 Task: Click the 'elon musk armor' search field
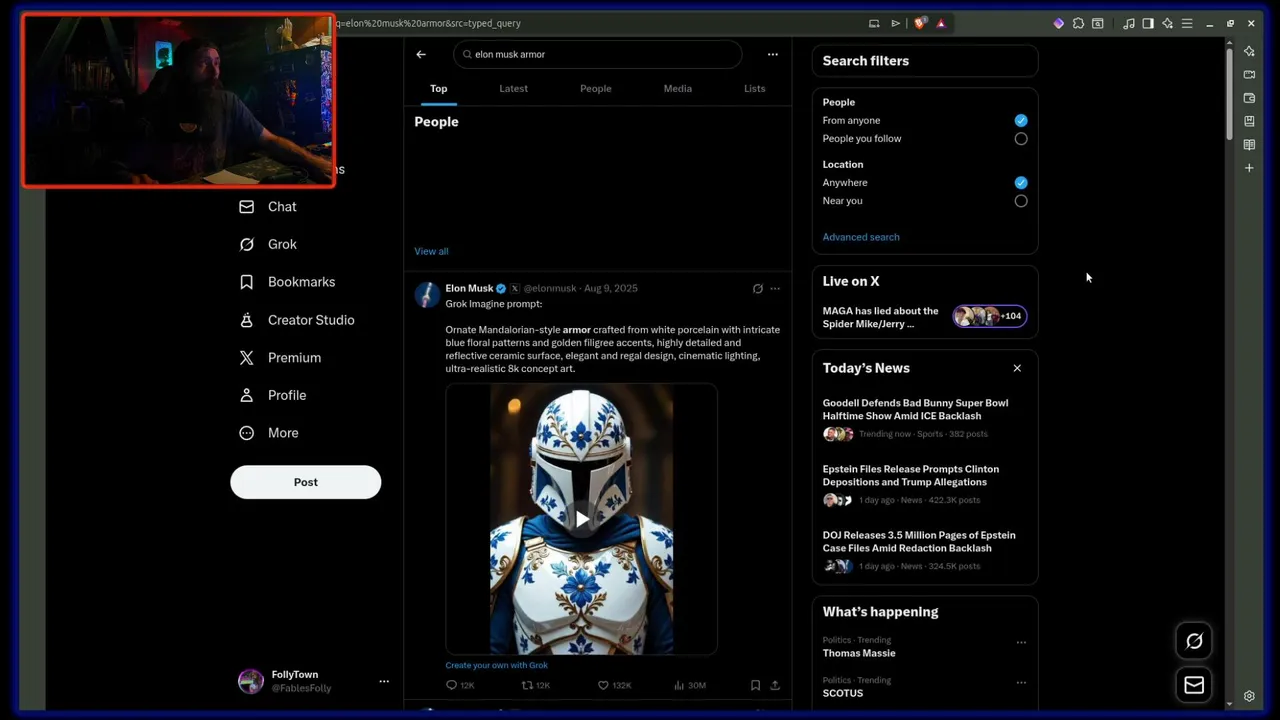598,54
